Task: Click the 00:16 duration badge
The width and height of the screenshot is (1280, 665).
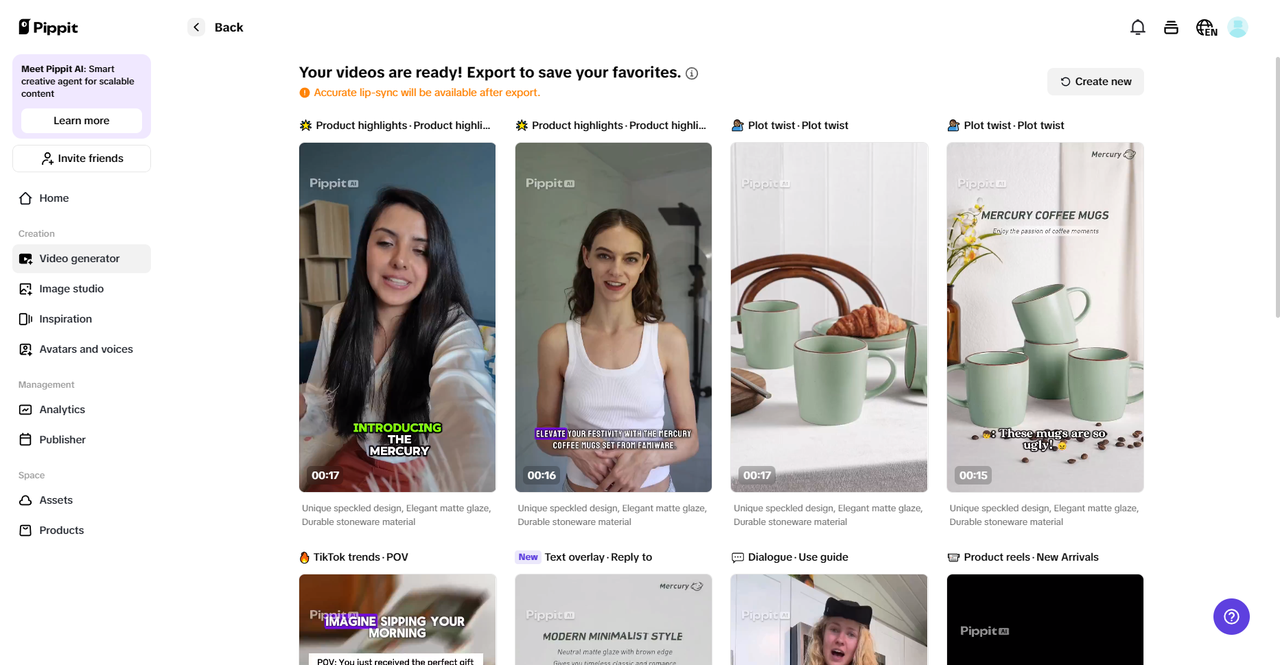Action: pyautogui.click(x=541, y=475)
